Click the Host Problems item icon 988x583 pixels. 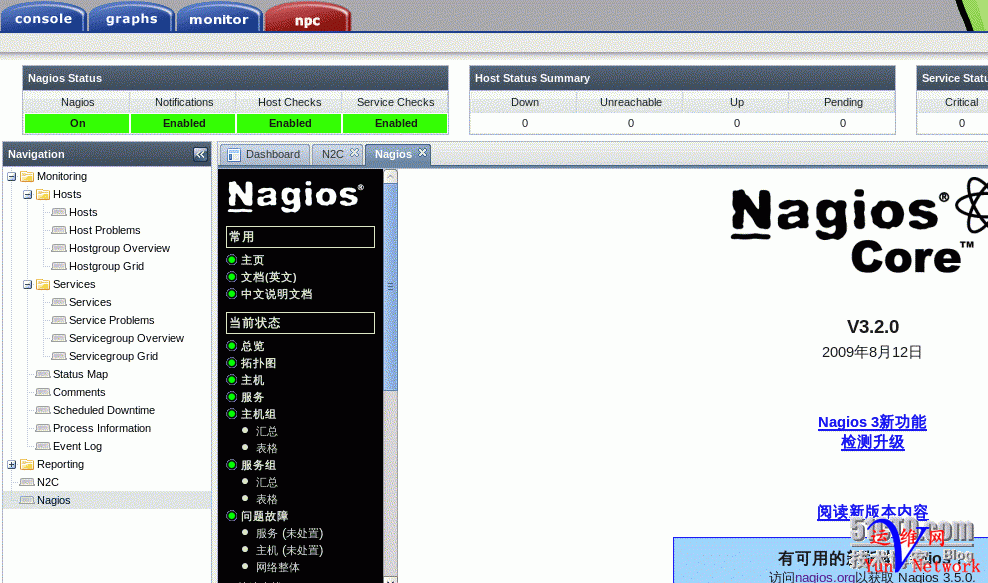[59, 230]
